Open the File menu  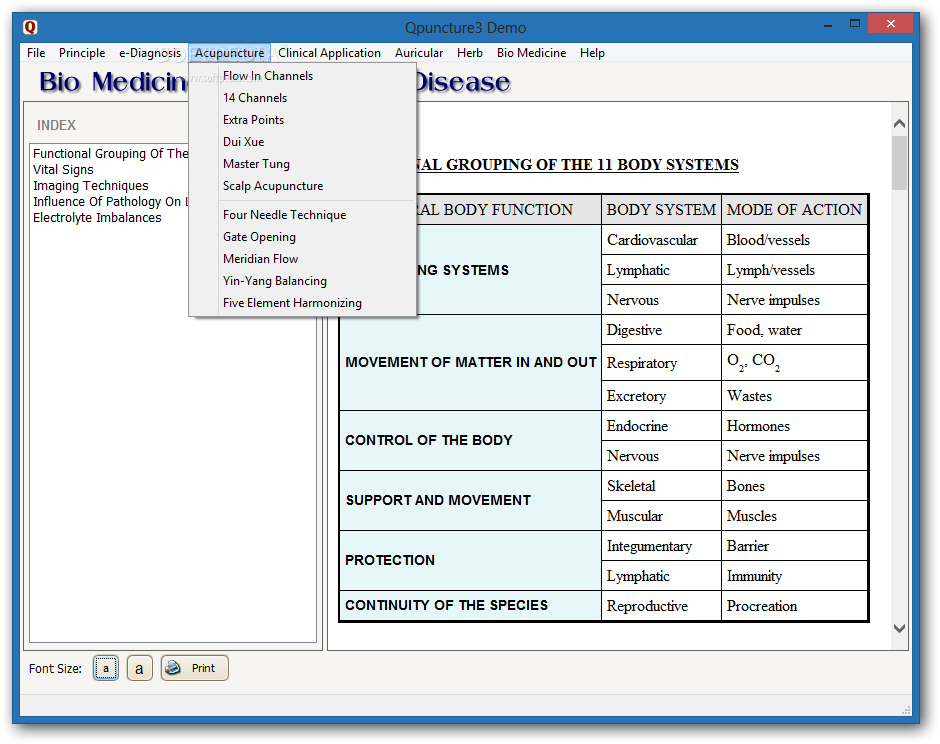point(36,53)
